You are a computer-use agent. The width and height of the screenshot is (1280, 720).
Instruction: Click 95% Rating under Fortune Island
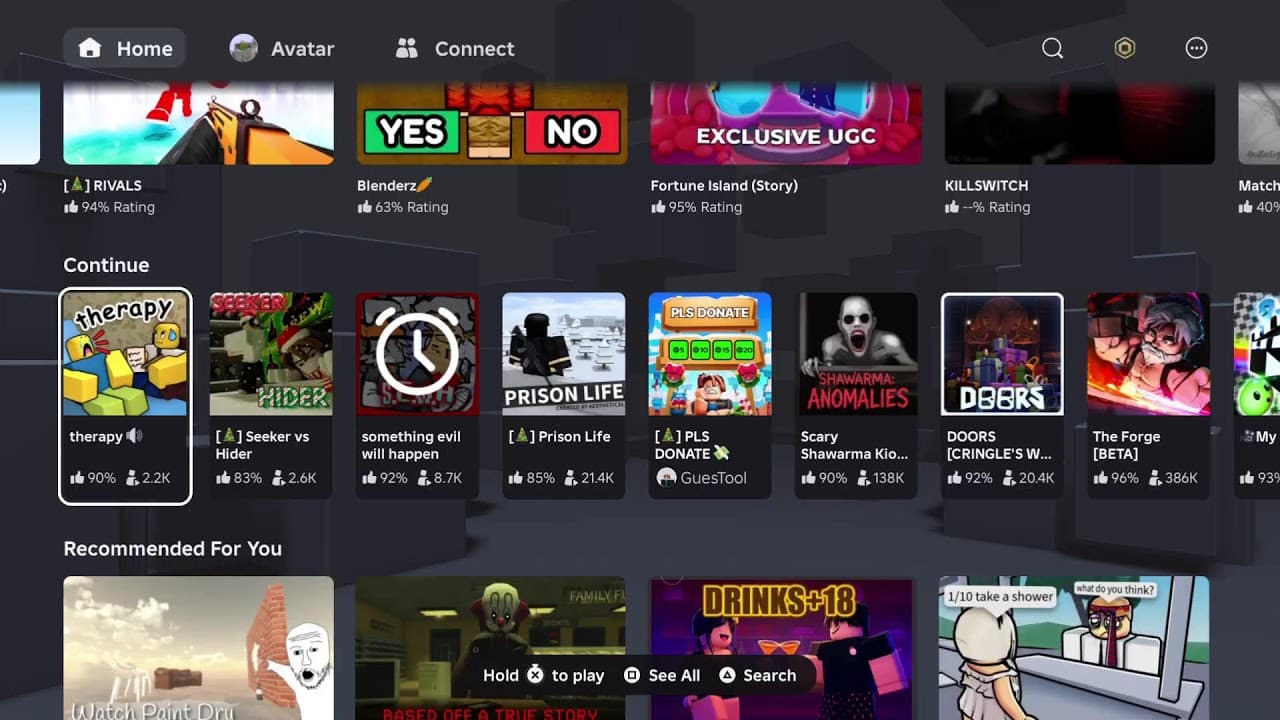[x=705, y=207]
